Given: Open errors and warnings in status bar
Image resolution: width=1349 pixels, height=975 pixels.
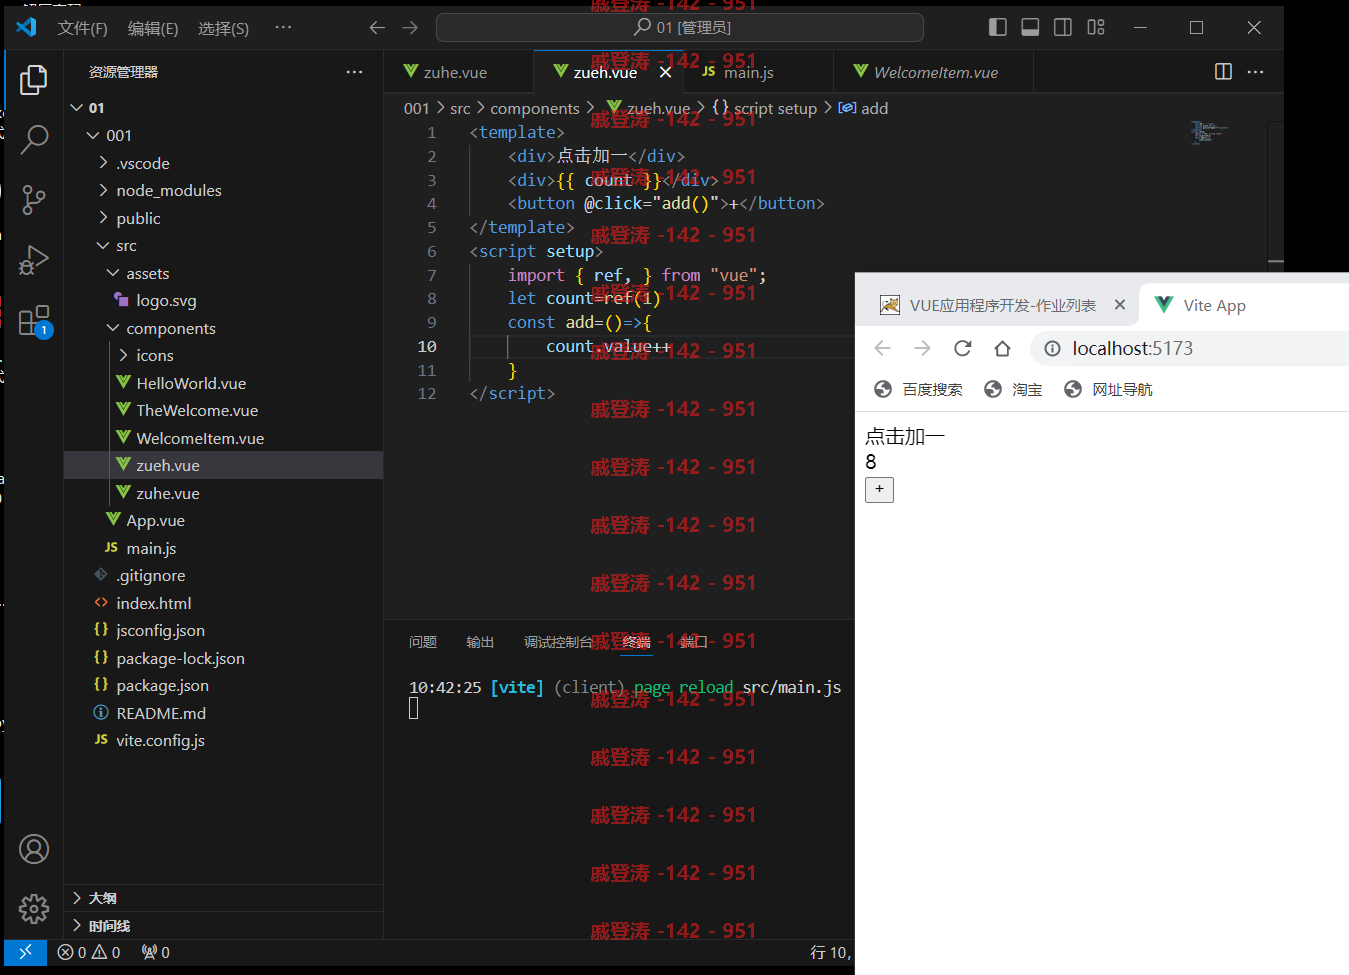Looking at the screenshot, I should pyautogui.click(x=89, y=952).
